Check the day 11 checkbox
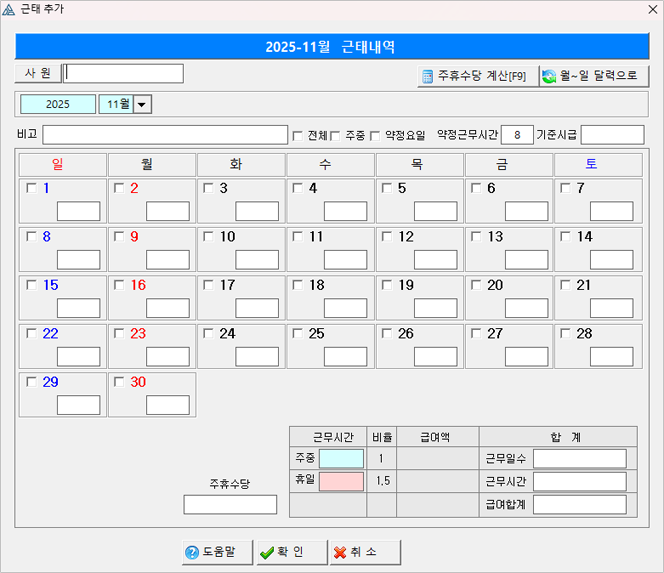 (298, 236)
